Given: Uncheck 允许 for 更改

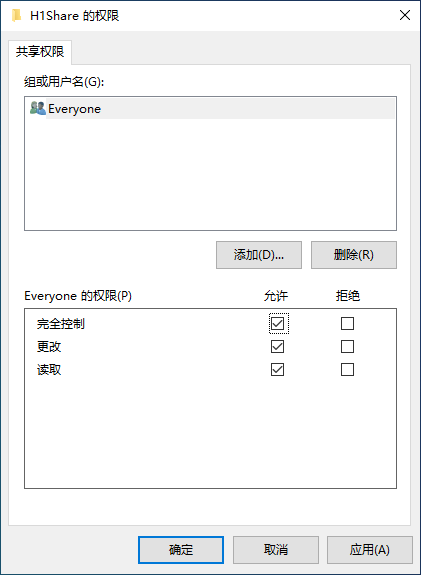Looking at the screenshot, I should [277, 347].
